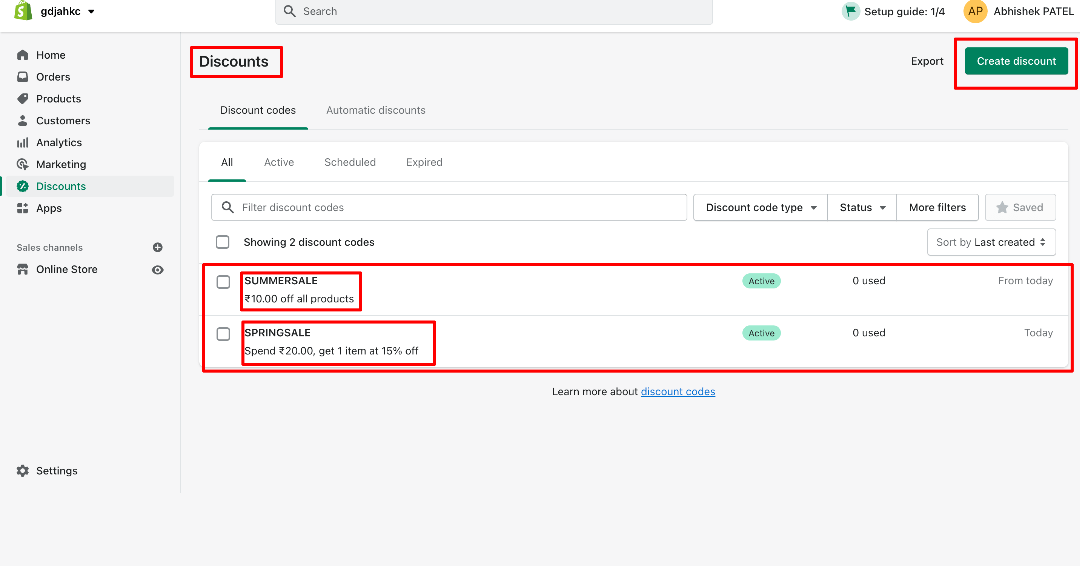Click the AP user avatar
1080x566 pixels.
pos(975,11)
